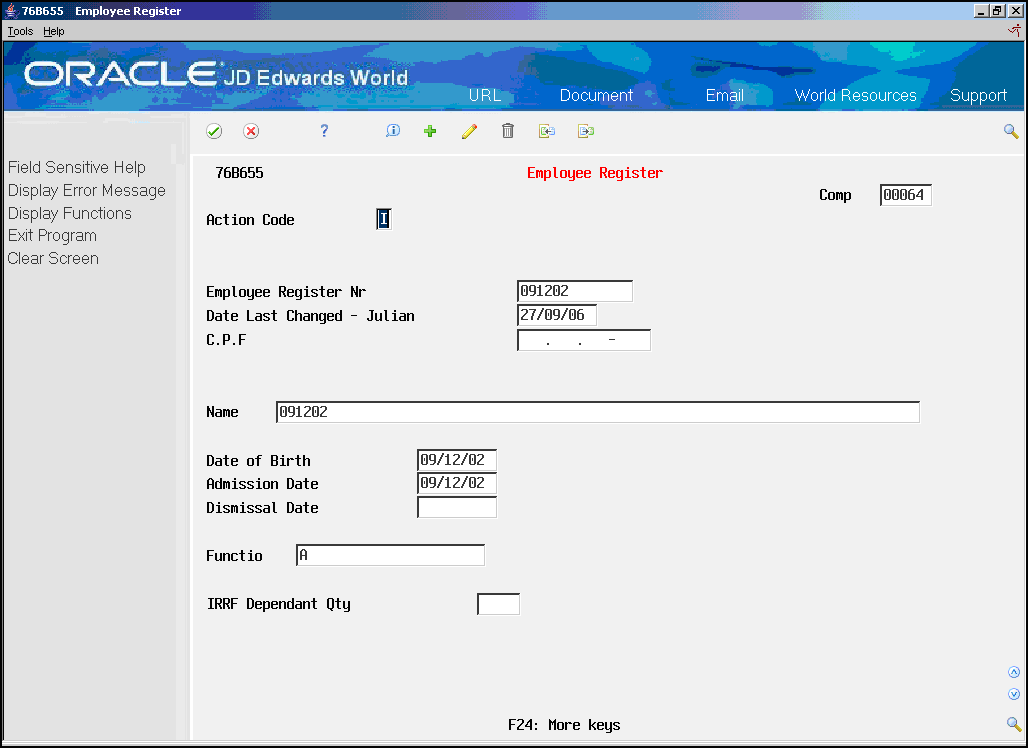Screen dimensions: 1028x748
Task: Click the pencil Change icon
Action: [469, 131]
